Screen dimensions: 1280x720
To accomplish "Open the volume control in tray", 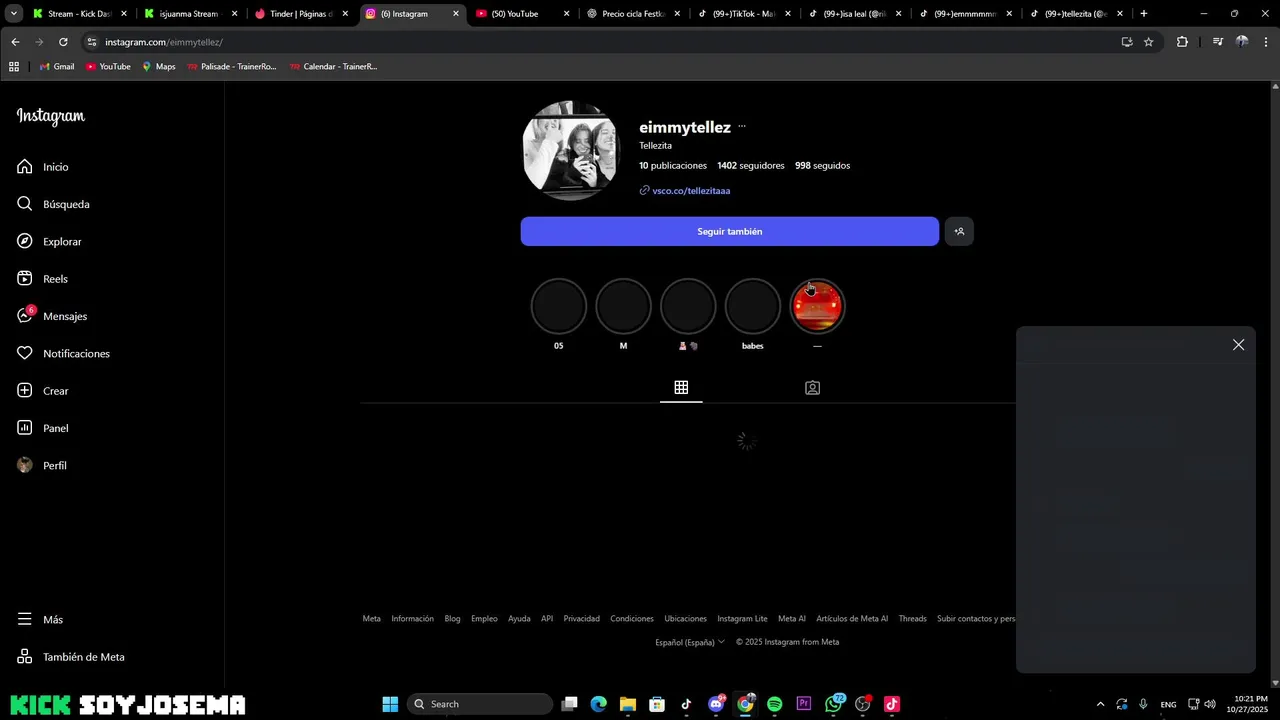I will 1210,704.
